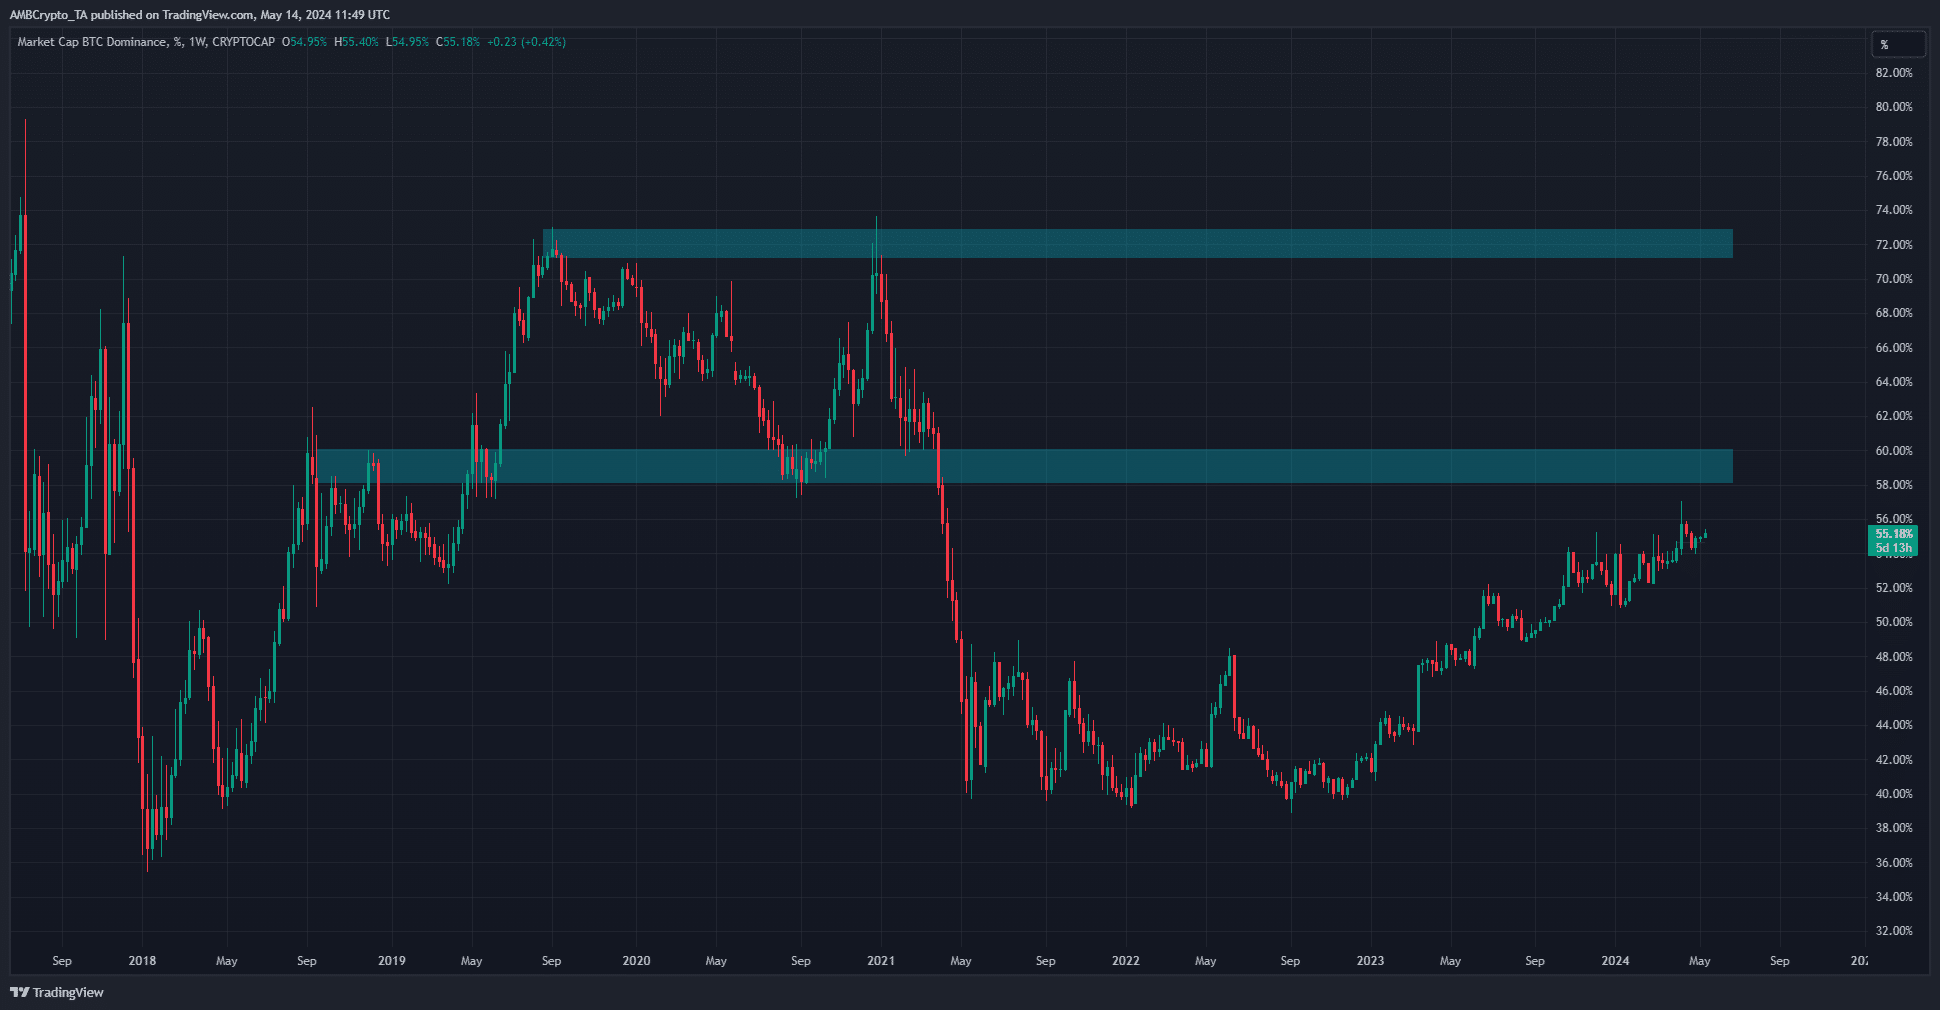
Task: Click the 42.00% price axis label
Action: tap(1894, 760)
